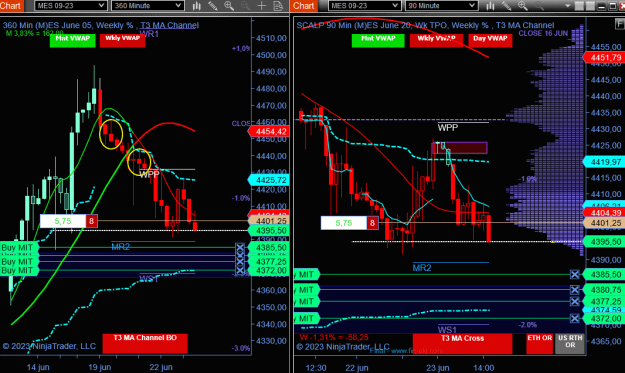
Task: Toggle Wkly VWAP in the 360 Minute chart
Action: 122,40
